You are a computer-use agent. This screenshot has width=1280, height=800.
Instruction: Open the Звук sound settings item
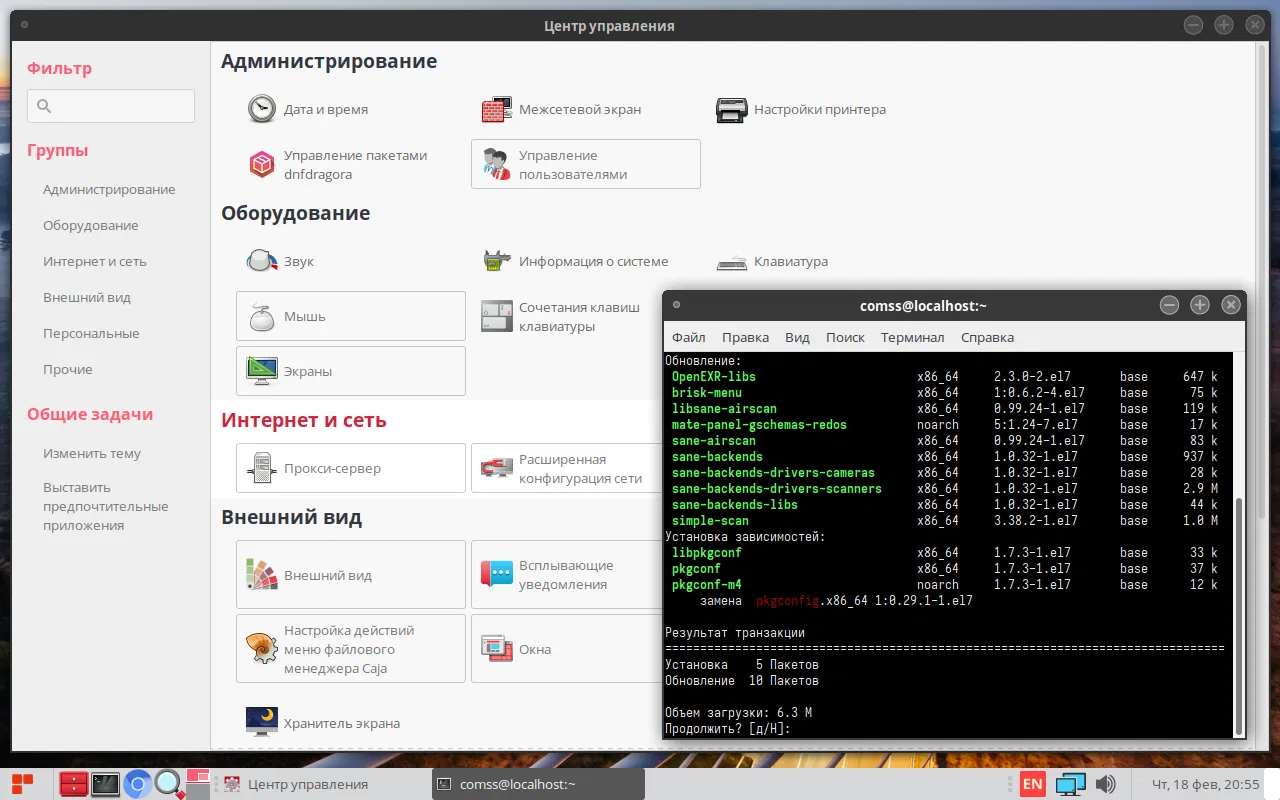pos(281,261)
